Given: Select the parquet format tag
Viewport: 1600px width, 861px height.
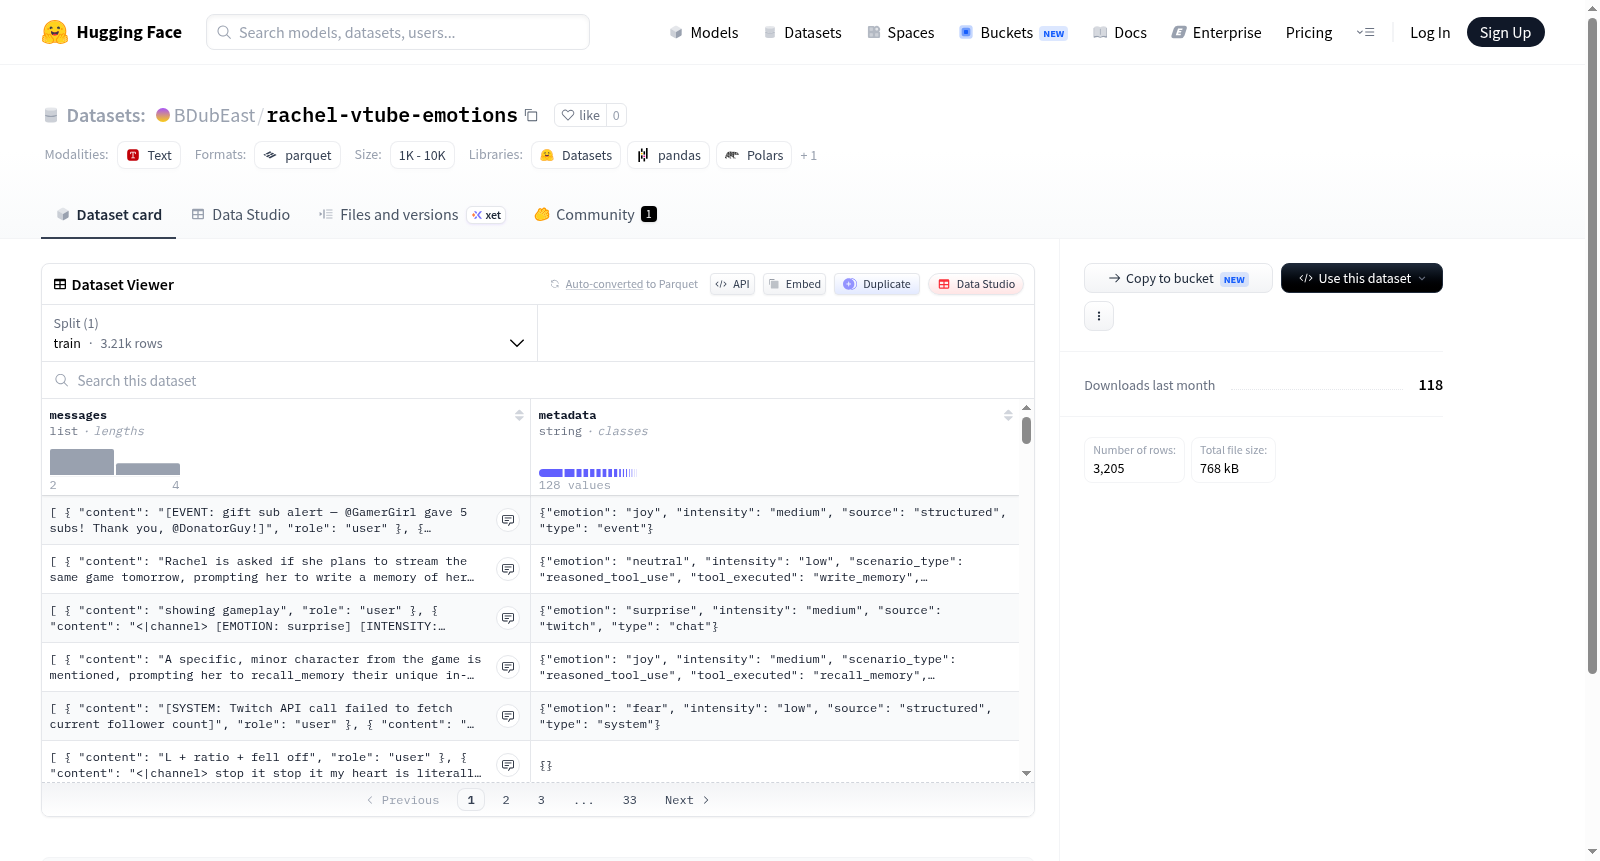Looking at the screenshot, I should coord(297,155).
